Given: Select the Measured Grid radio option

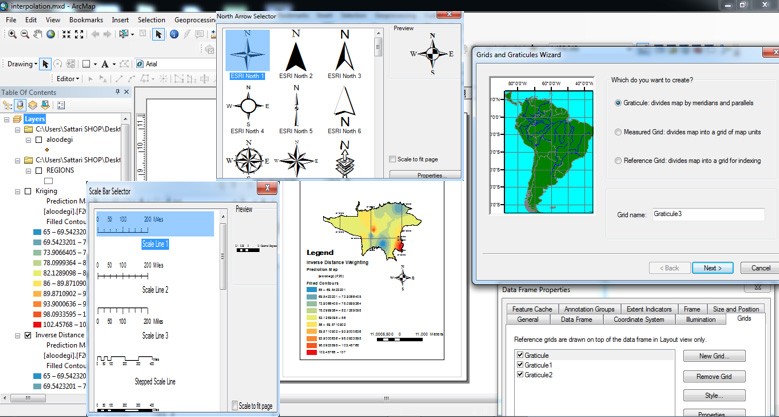Looking at the screenshot, I should pyautogui.click(x=619, y=131).
